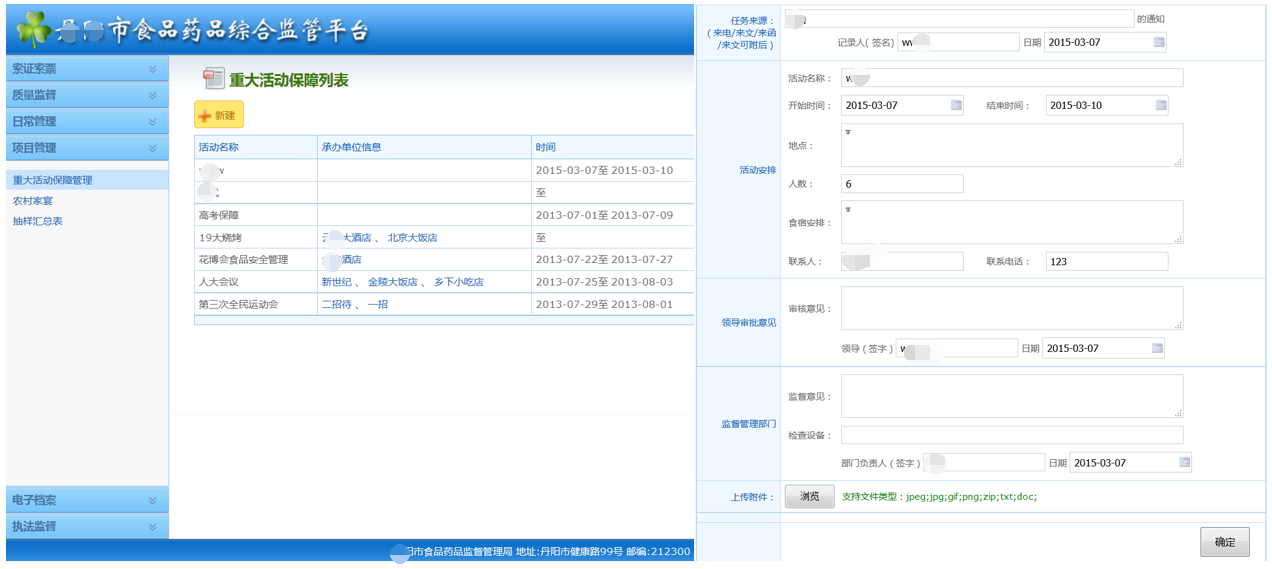Click the 人数 input field
Viewport: 1272px width, 569px height.
(x=901, y=184)
